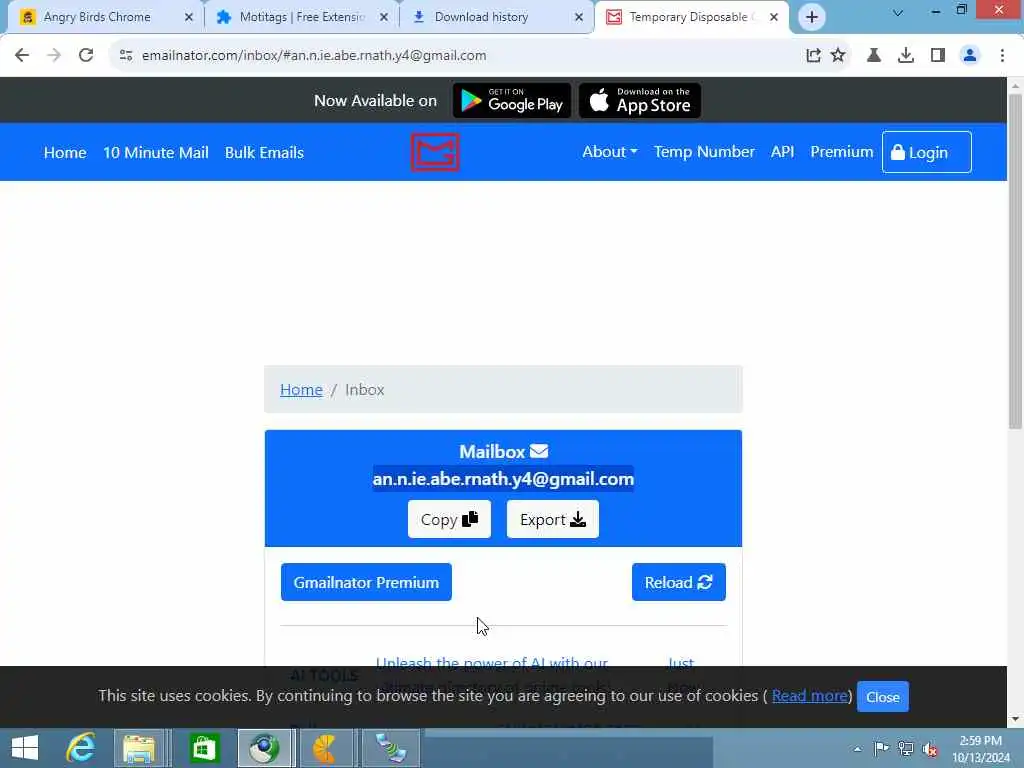Click the Login button
This screenshot has width=1024, height=768.
click(x=927, y=152)
